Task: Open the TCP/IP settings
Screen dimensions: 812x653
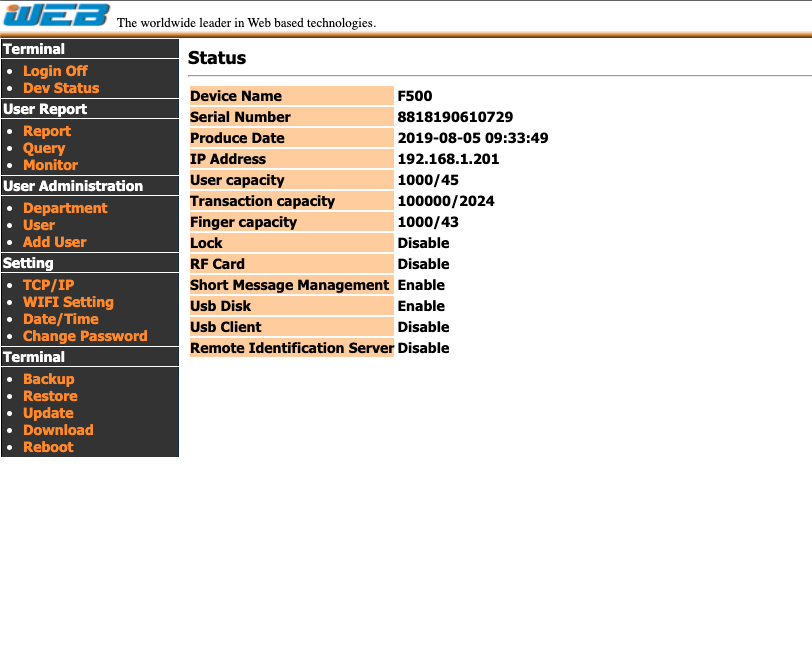Action: click(49, 285)
